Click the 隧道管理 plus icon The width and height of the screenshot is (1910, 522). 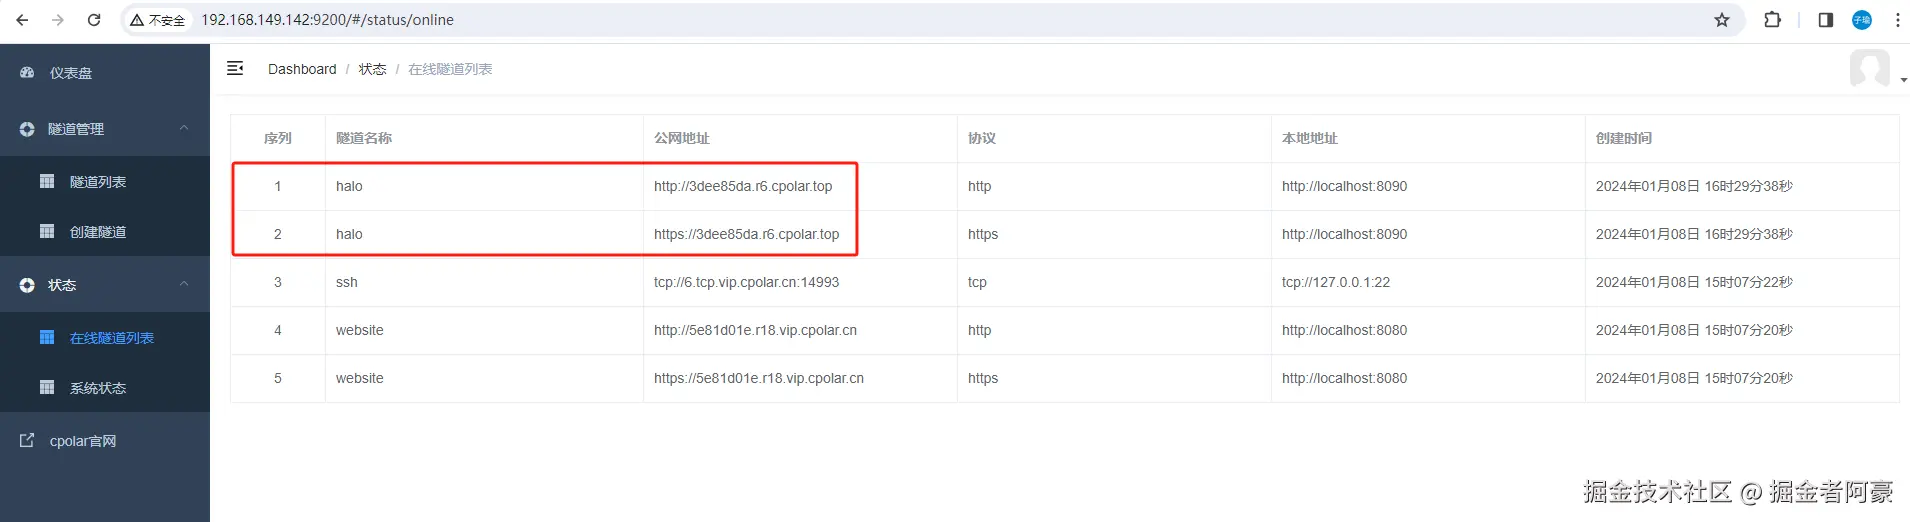point(27,129)
